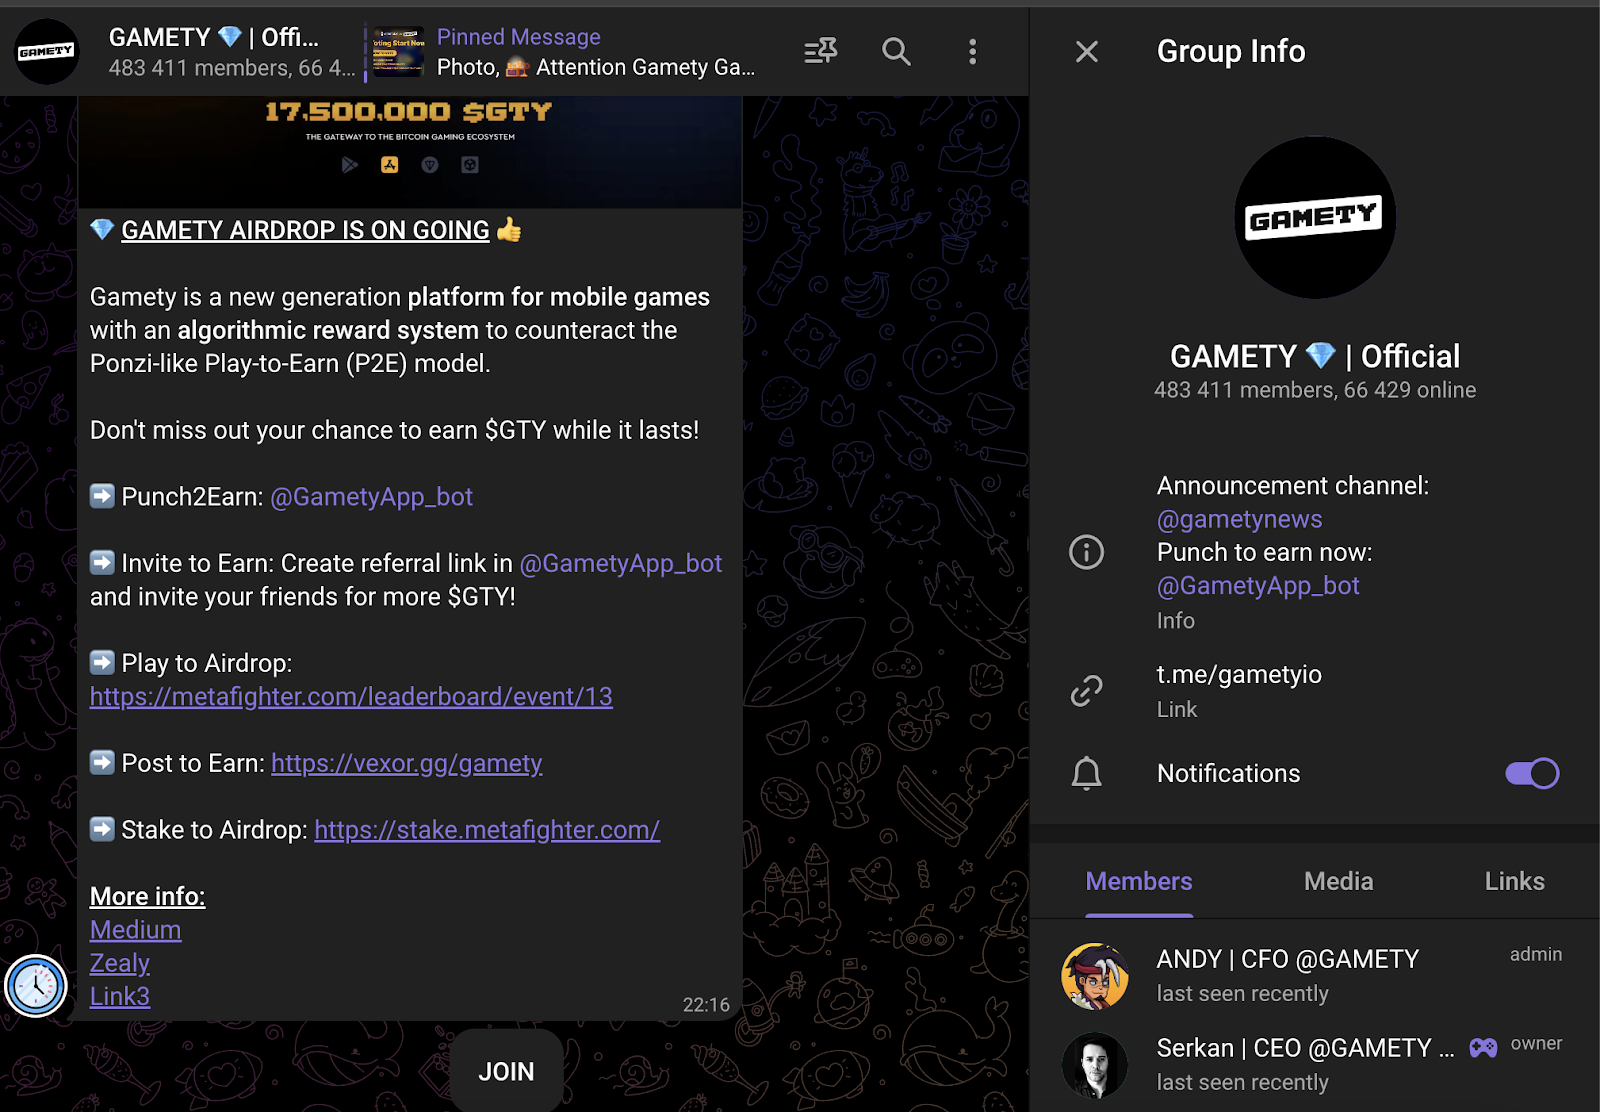Search messages with the magnifier icon
Screen dimensions: 1600x1112
(896, 51)
